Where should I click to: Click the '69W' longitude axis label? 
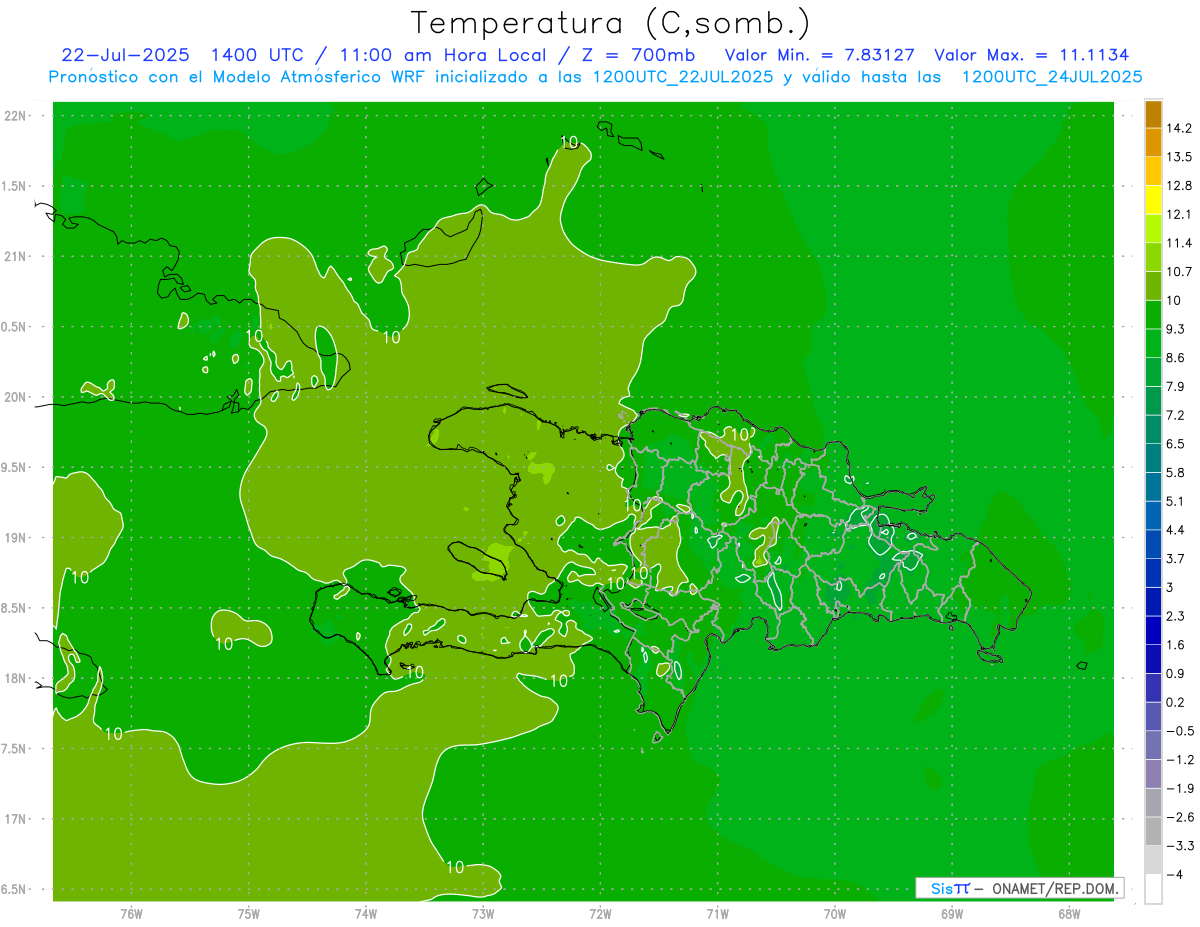(x=951, y=914)
